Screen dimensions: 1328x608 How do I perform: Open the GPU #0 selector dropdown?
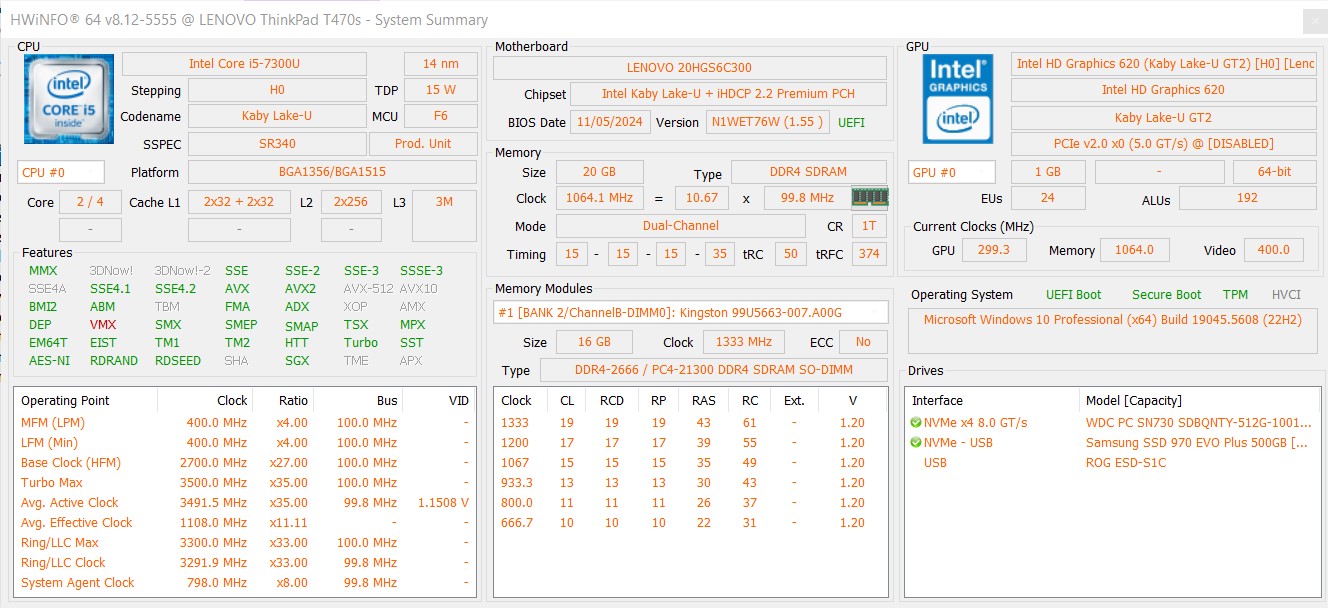coord(952,172)
